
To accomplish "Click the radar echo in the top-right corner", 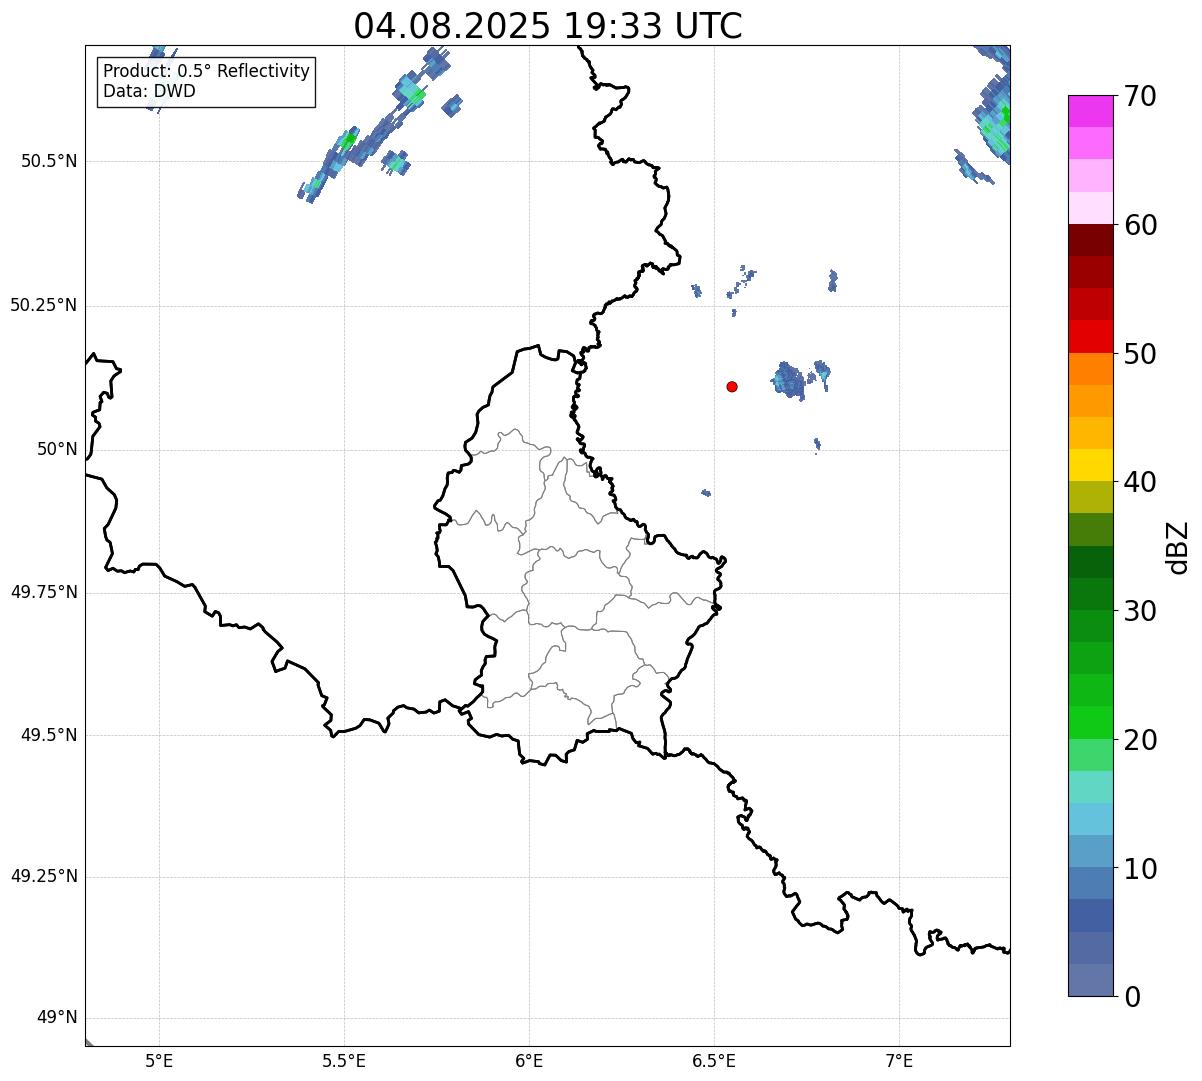I will click(x=995, y=120).
